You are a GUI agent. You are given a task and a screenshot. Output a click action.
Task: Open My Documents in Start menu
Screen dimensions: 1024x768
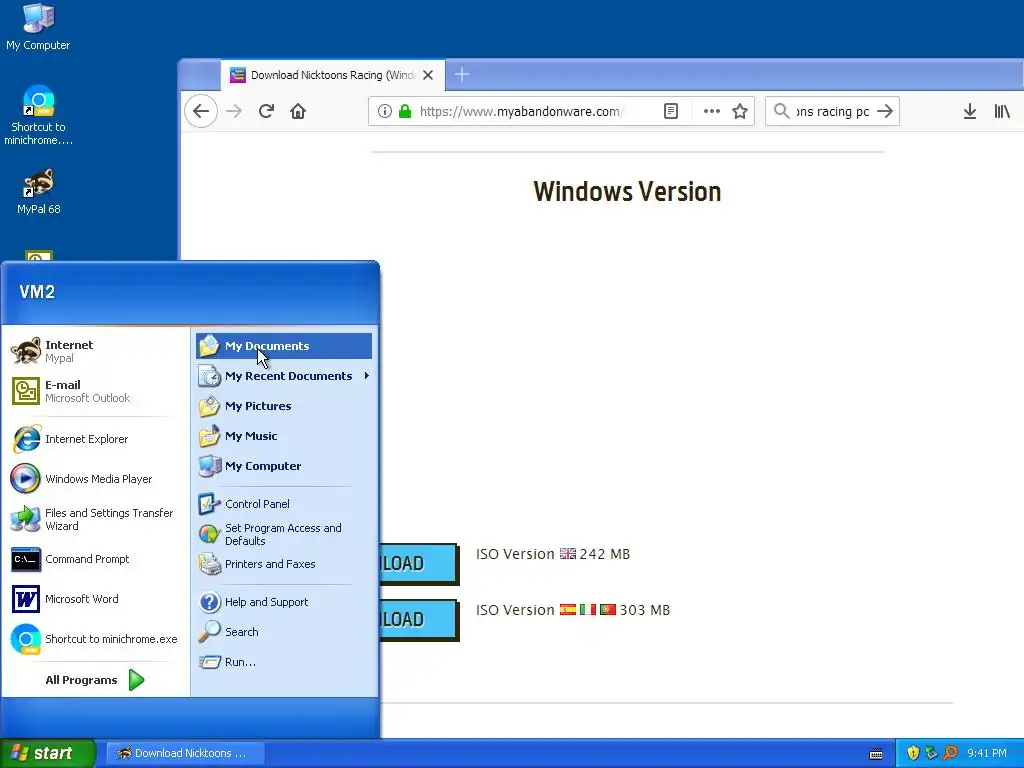pos(284,346)
